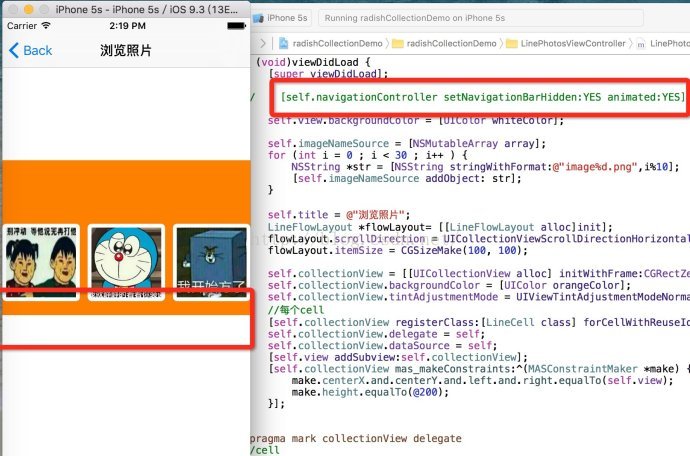Viewport: 690px width, 456px height.
Task: Click the folder icon before LinePhotosViewController
Action: point(512,43)
